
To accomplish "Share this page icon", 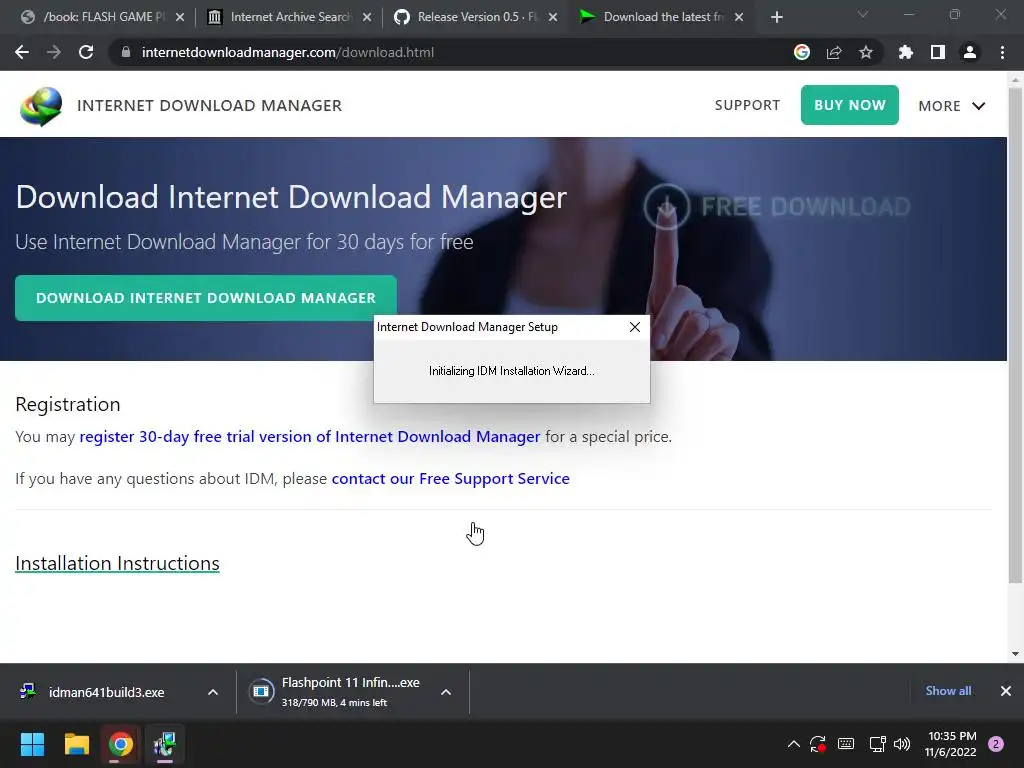I will point(834,52).
